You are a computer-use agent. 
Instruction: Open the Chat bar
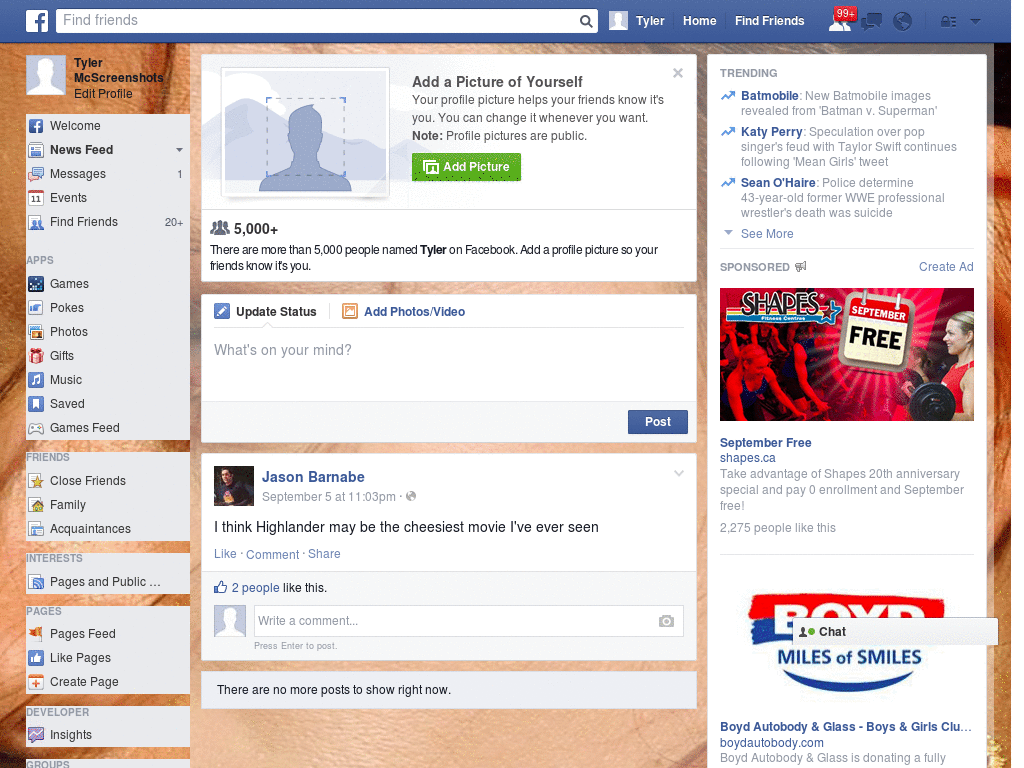pos(895,632)
